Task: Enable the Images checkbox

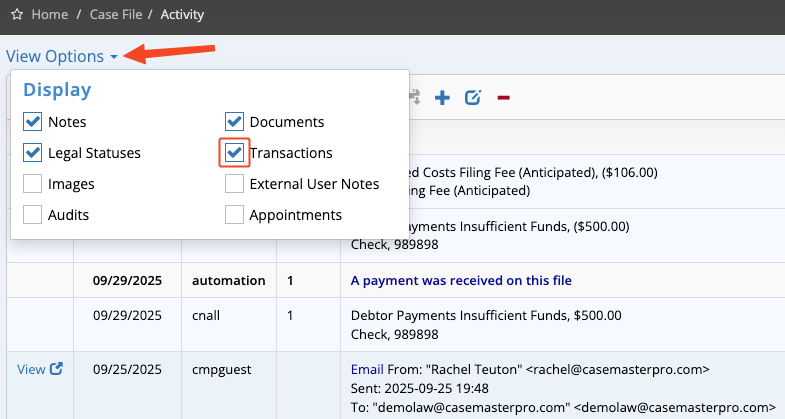Action: tap(33, 184)
